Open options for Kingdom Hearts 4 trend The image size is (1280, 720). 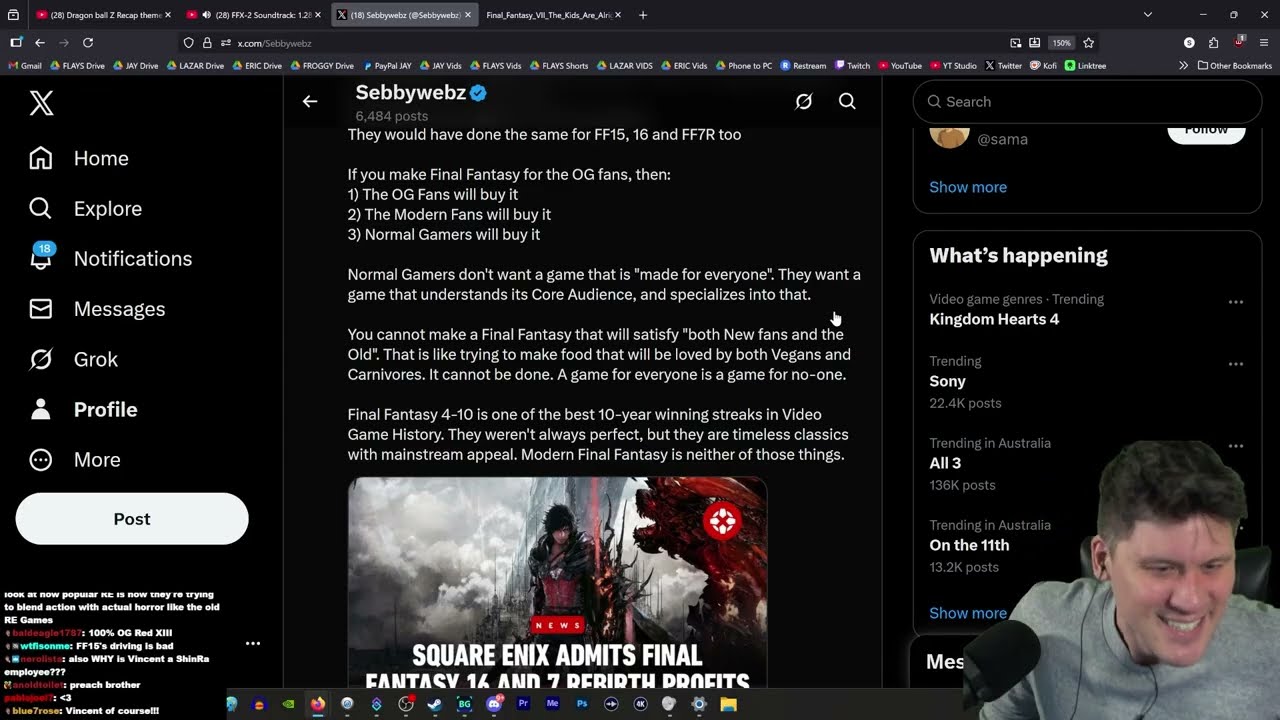click(1236, 302)
